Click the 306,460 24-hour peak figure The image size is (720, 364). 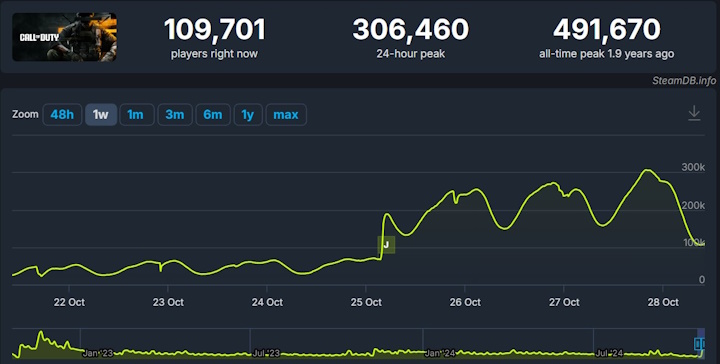[411, 29]
